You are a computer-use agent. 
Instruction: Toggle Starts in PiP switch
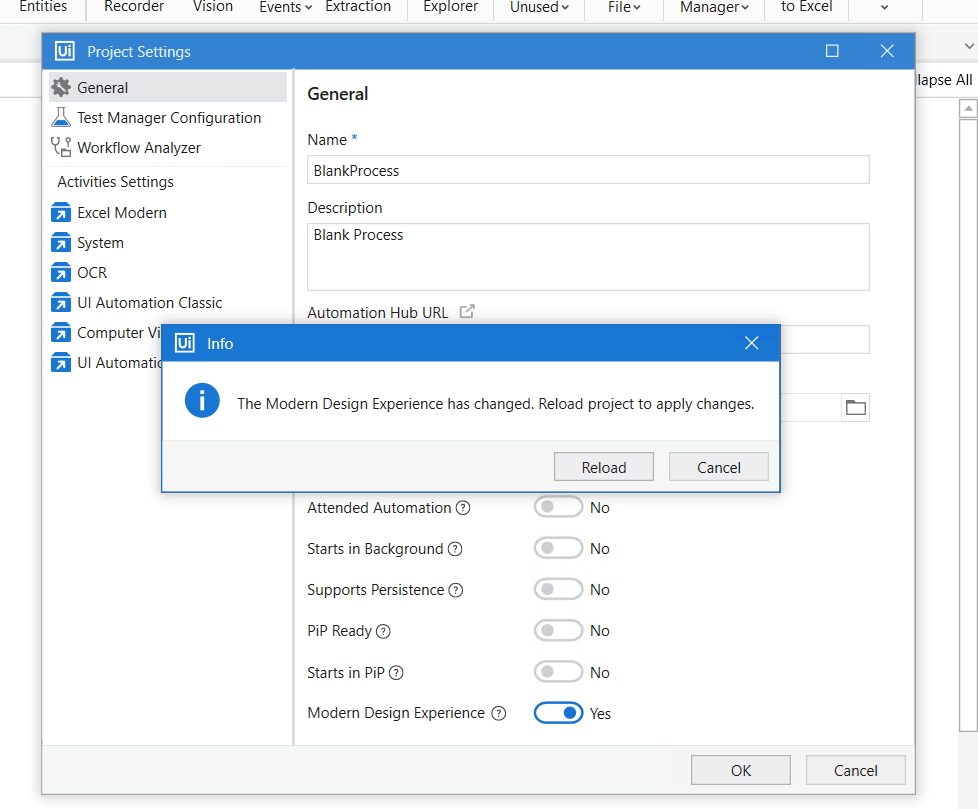pos(558,672)
